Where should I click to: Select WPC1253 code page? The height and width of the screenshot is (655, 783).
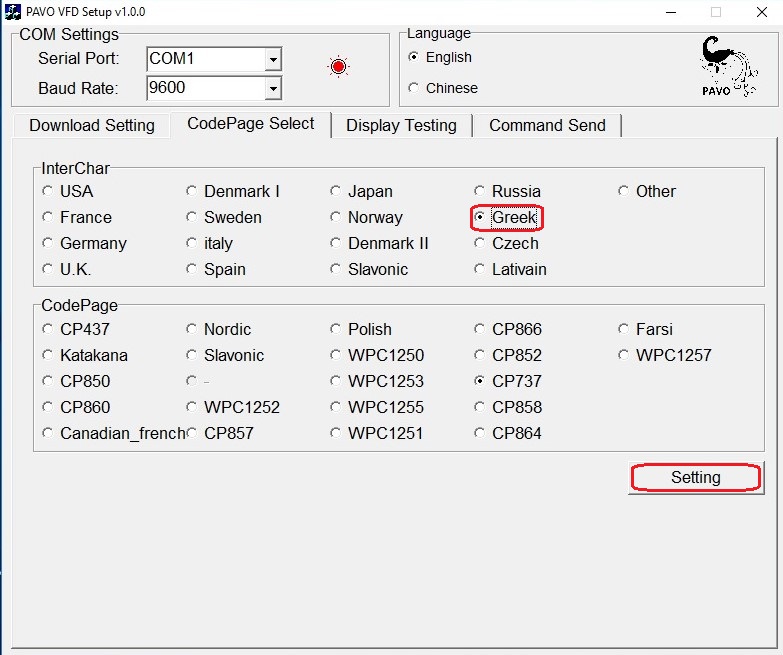tap(377, 381)
